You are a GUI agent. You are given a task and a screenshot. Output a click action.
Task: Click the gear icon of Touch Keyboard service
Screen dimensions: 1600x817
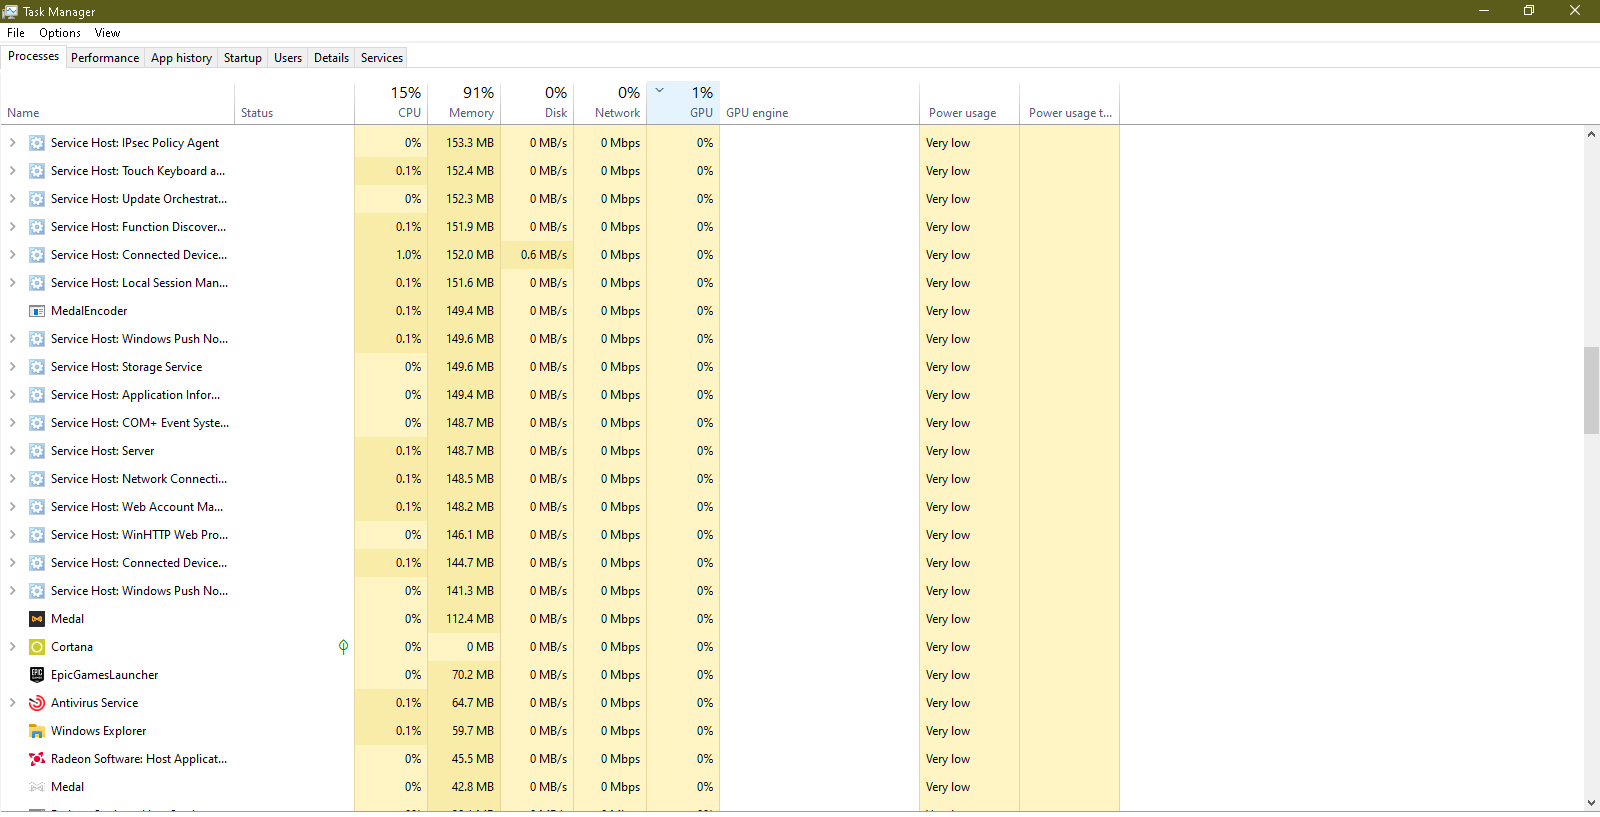[x=37, y=171]
